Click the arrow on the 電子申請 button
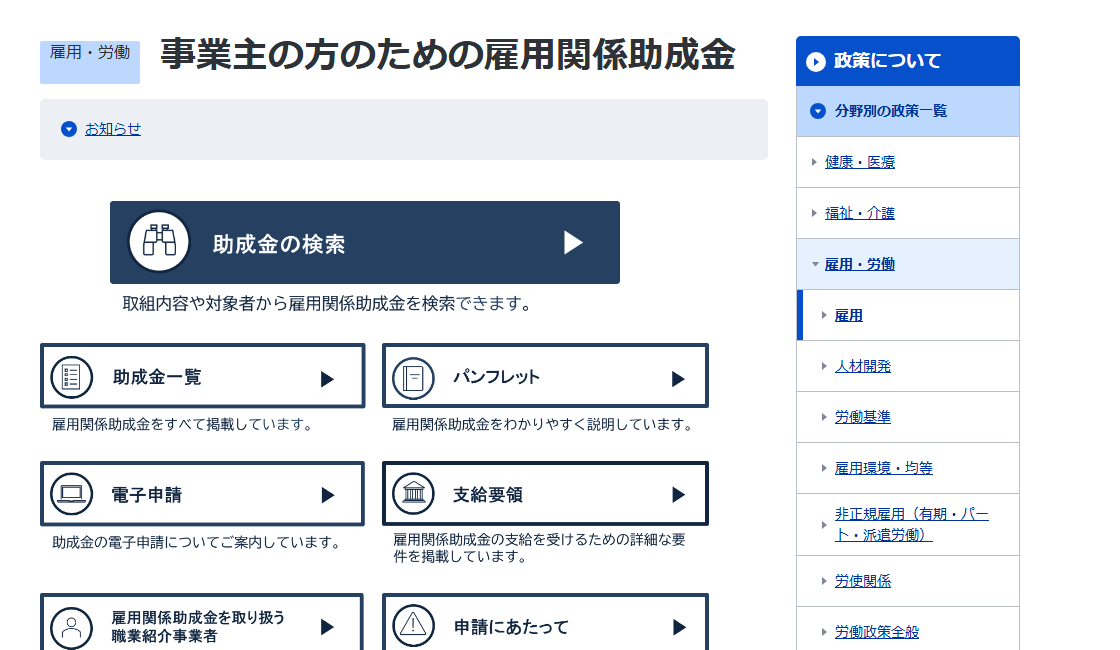The height and width of the screenshot is (650, 1120). coord(327,495)
